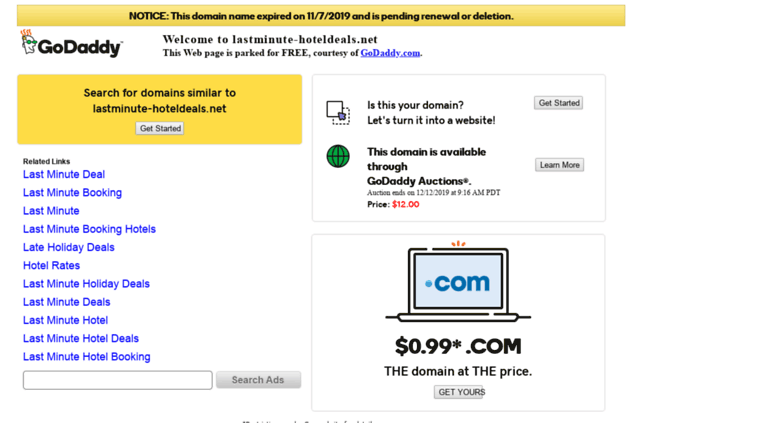Open the Hotel Rates link
Image resolution: width=777 pixels, height=423 pixels.
point(52,265)
